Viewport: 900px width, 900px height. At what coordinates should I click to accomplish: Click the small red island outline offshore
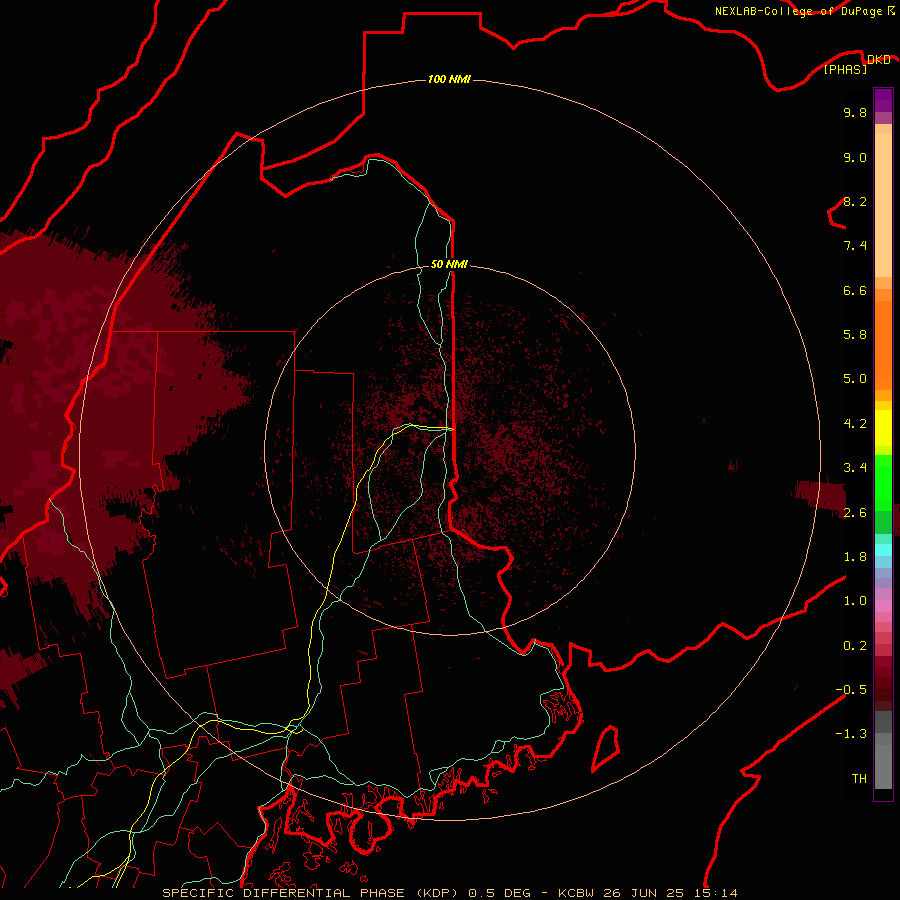coord(606,748)
